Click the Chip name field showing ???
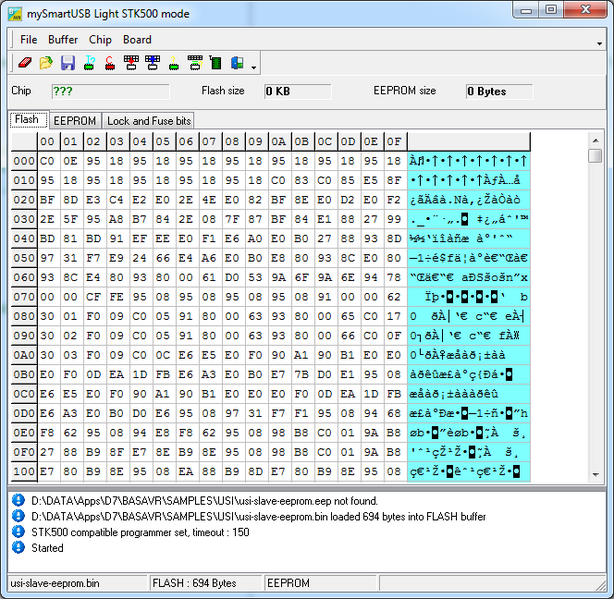This screenshot has height=599, width=614. pyautogui.click(x=110, y=91)
